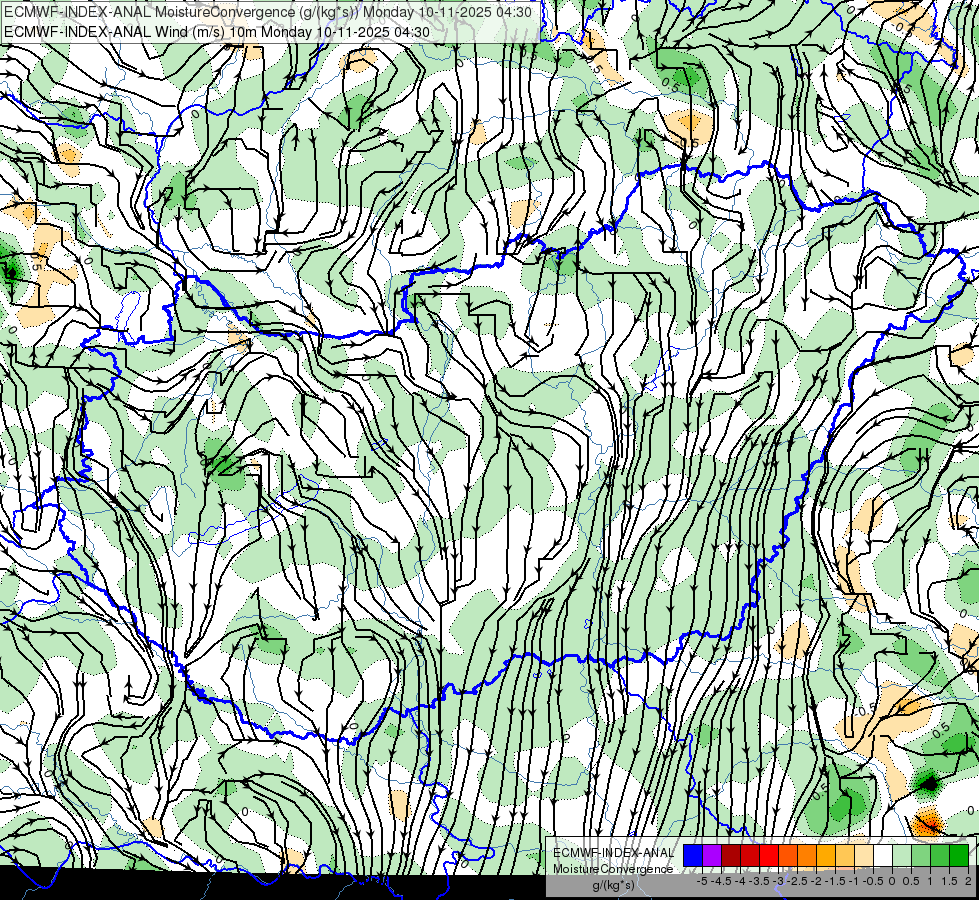Viewport: 979px width, 900px height.
Task: Click the -1.5 tick label on the colorbar
Action: point(835,881)
